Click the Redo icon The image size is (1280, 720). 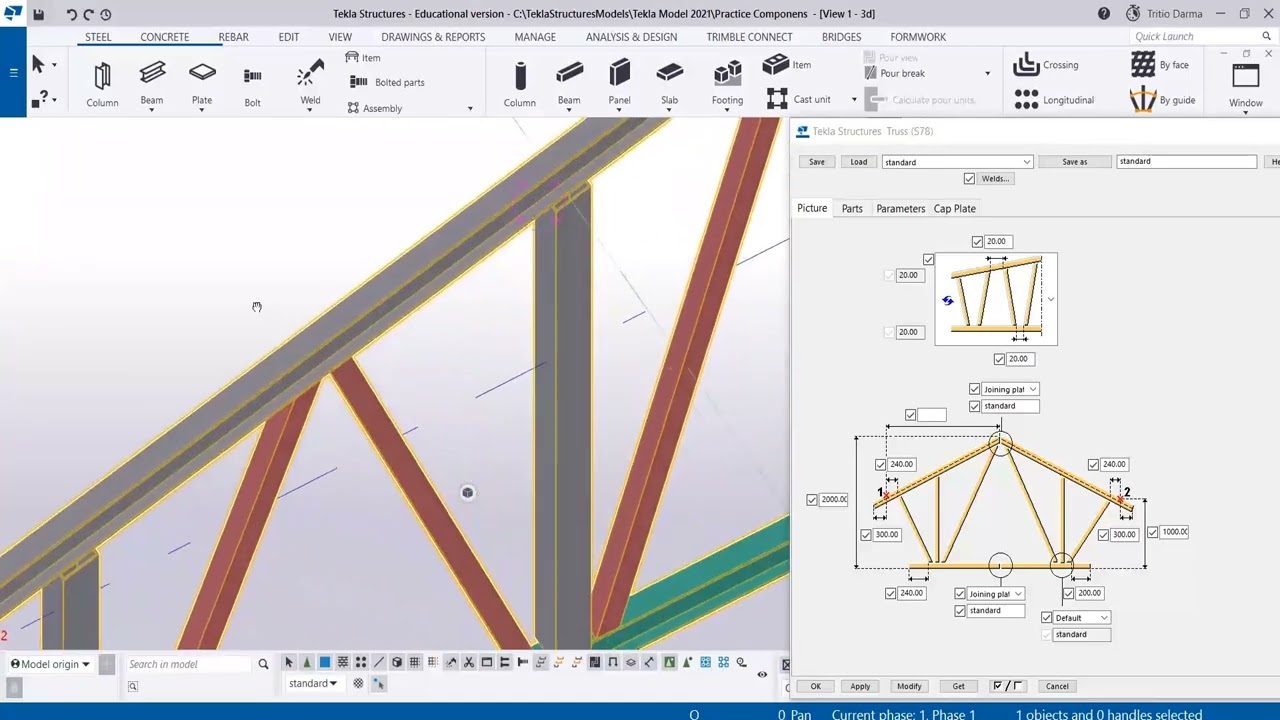[88, 14]
